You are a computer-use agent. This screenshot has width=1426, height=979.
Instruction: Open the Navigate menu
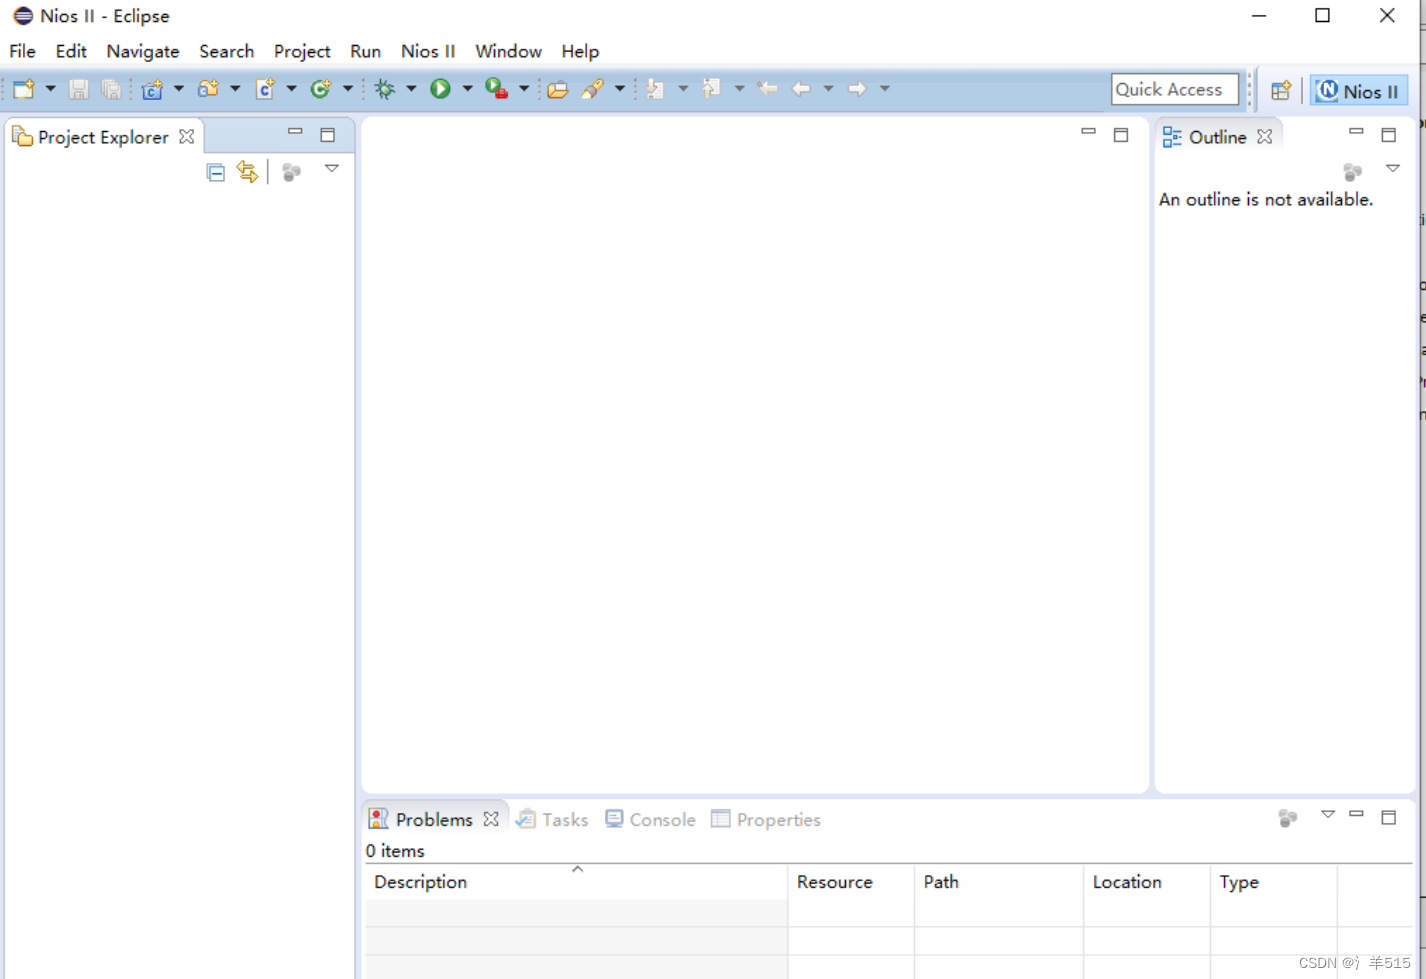[x=143, y=51]
